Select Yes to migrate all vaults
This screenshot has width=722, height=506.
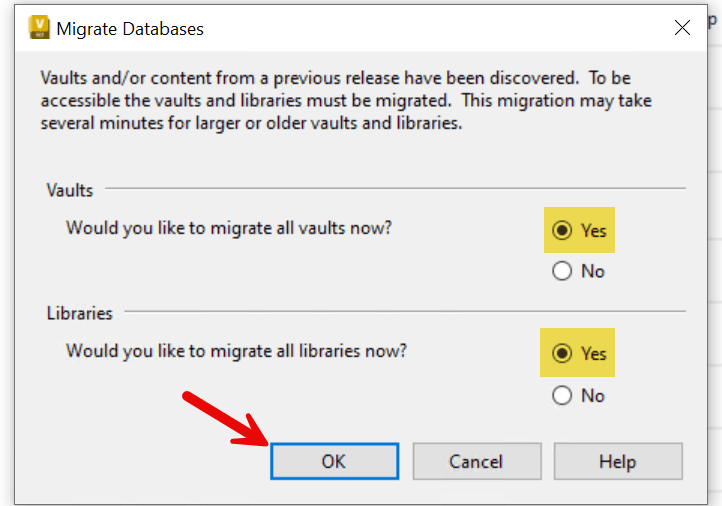coord(562,230)
